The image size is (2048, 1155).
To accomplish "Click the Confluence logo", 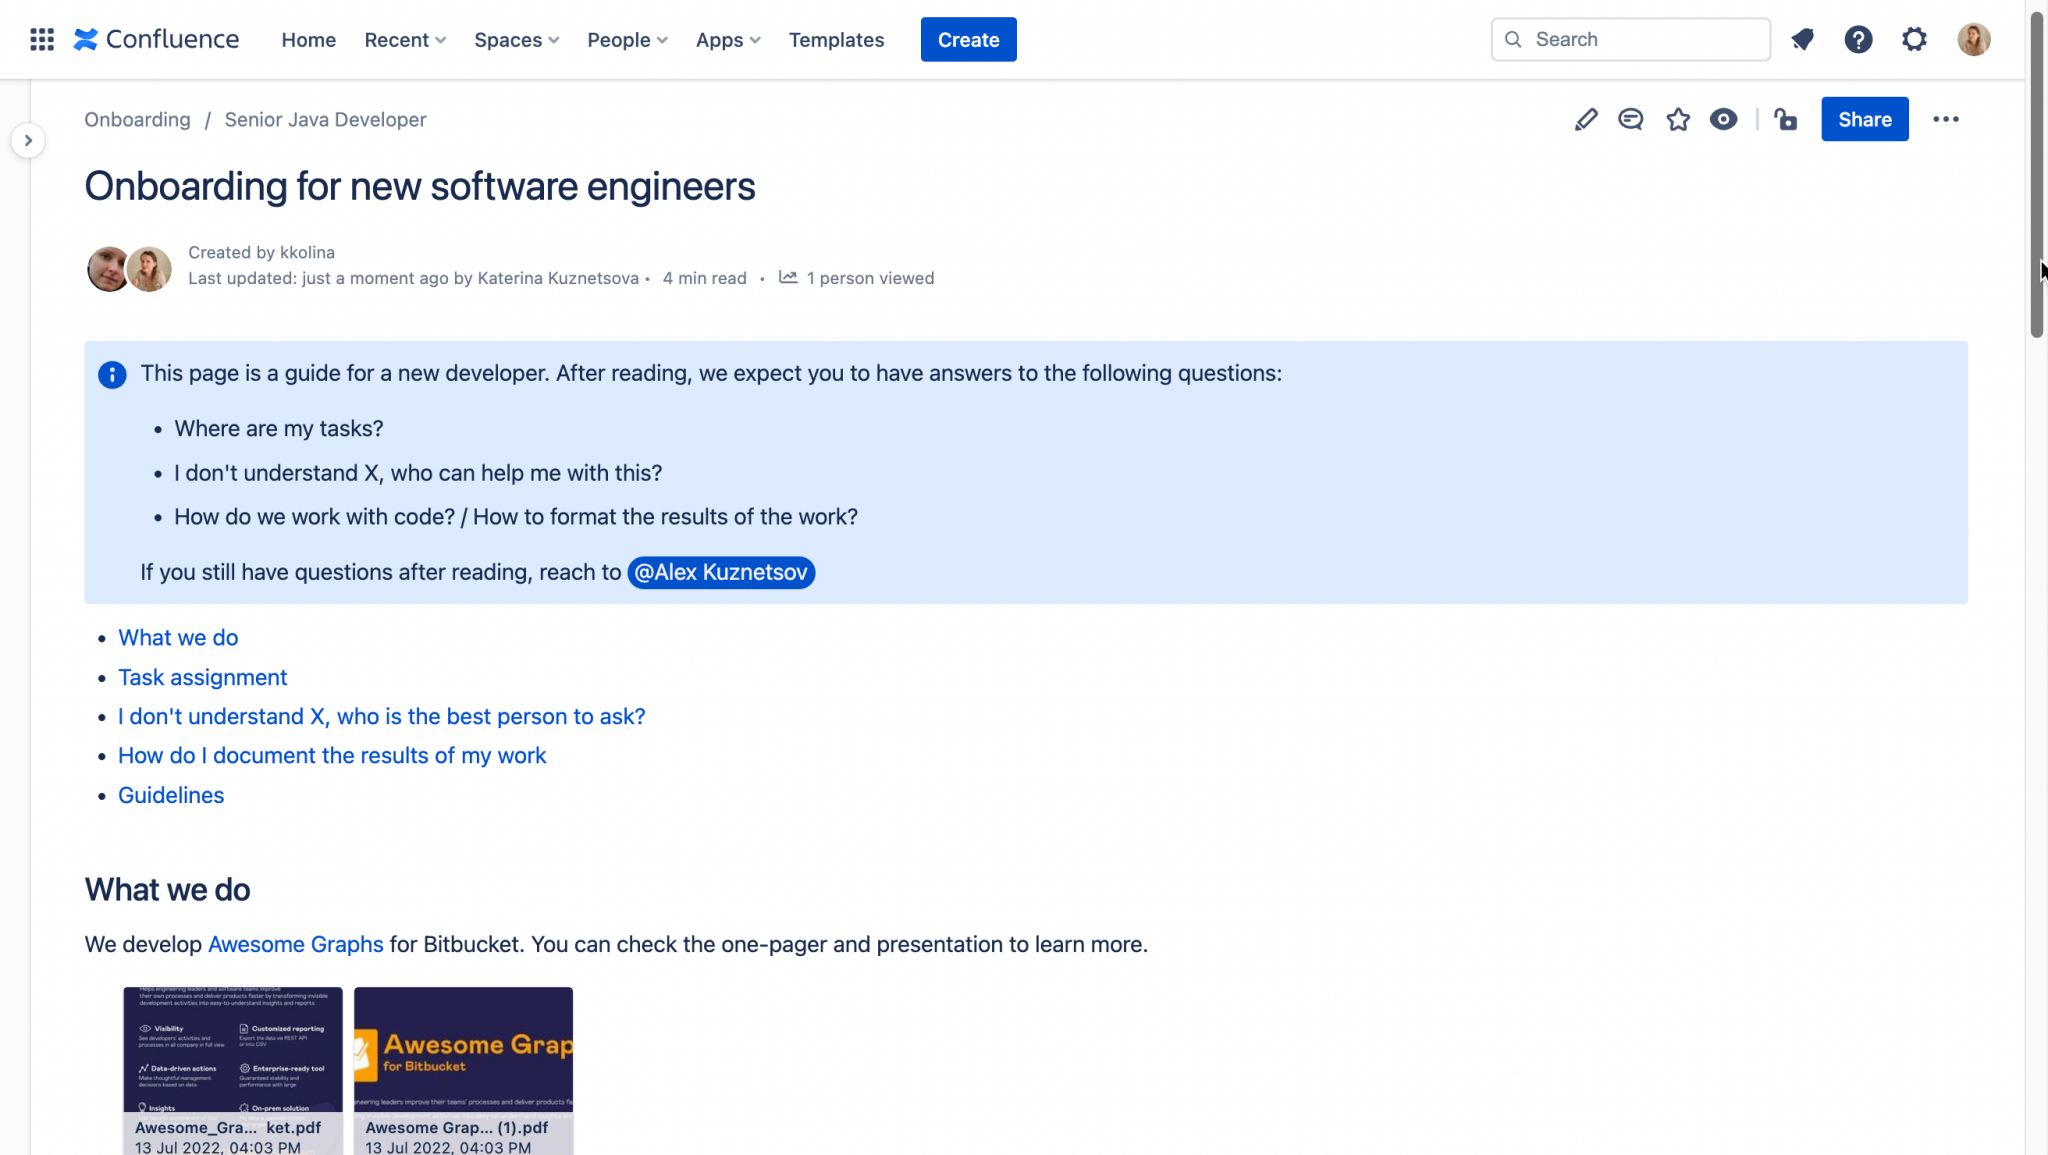I will [x=155, y=39].
